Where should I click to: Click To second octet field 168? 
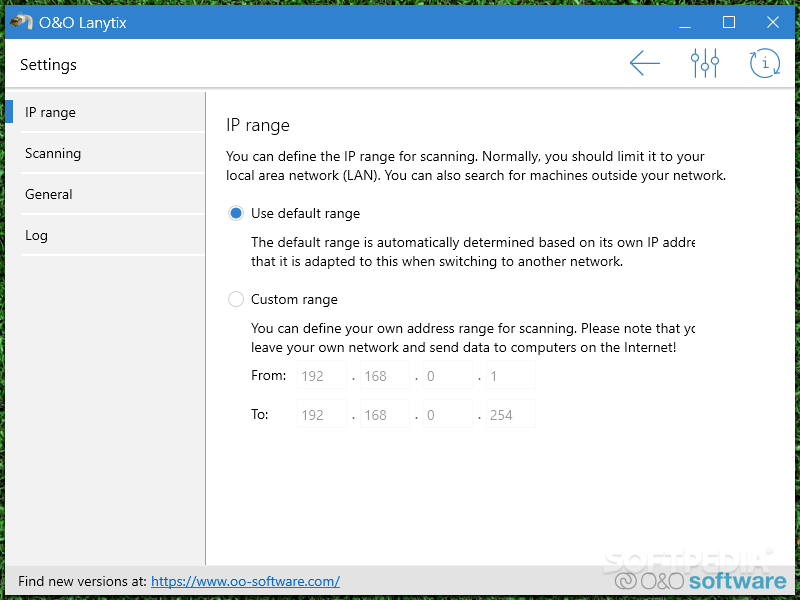tap(385, 414)
